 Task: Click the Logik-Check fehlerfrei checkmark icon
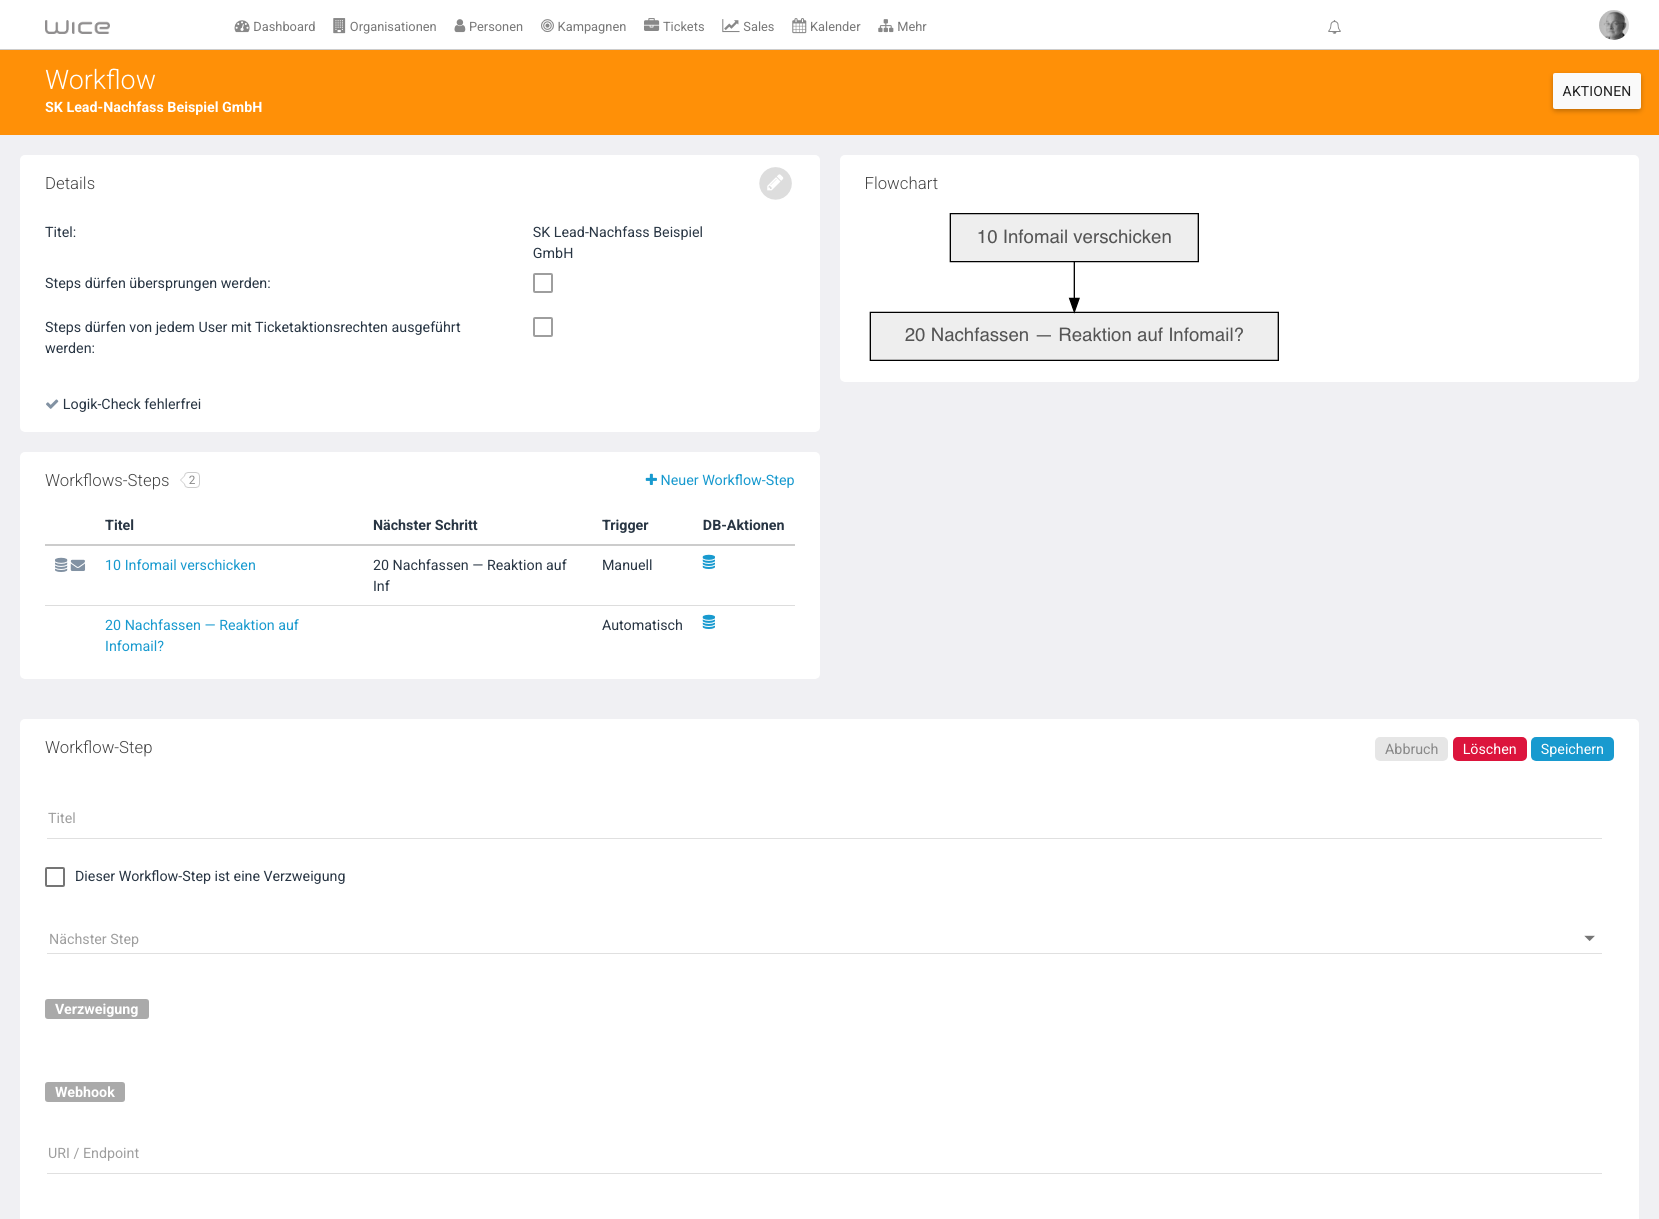[52, 404]
